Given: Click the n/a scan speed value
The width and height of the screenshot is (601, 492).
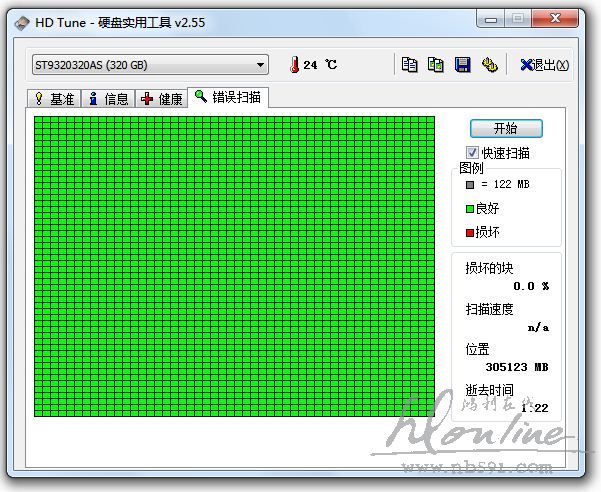Looking at the screenshot, I should point(538,327).
